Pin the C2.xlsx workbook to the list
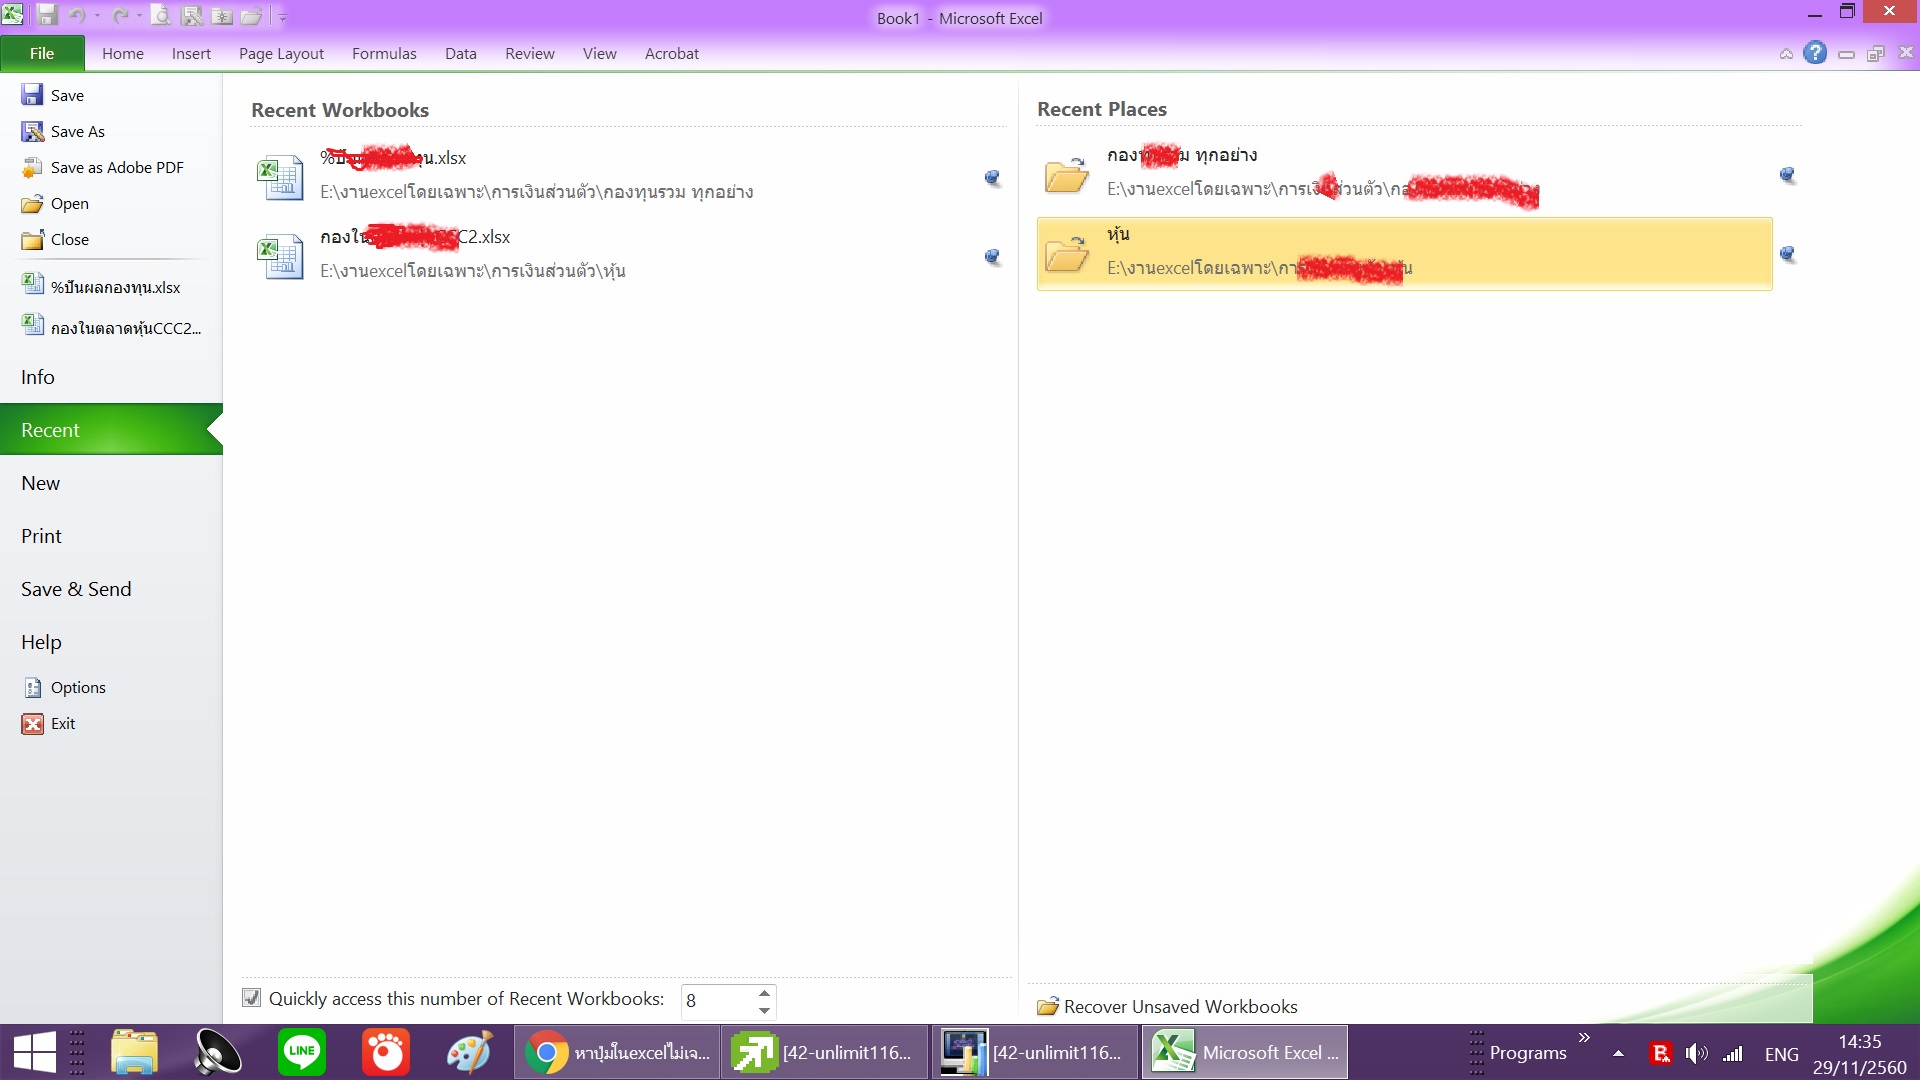1920x1080 pixels. [992, 257]
